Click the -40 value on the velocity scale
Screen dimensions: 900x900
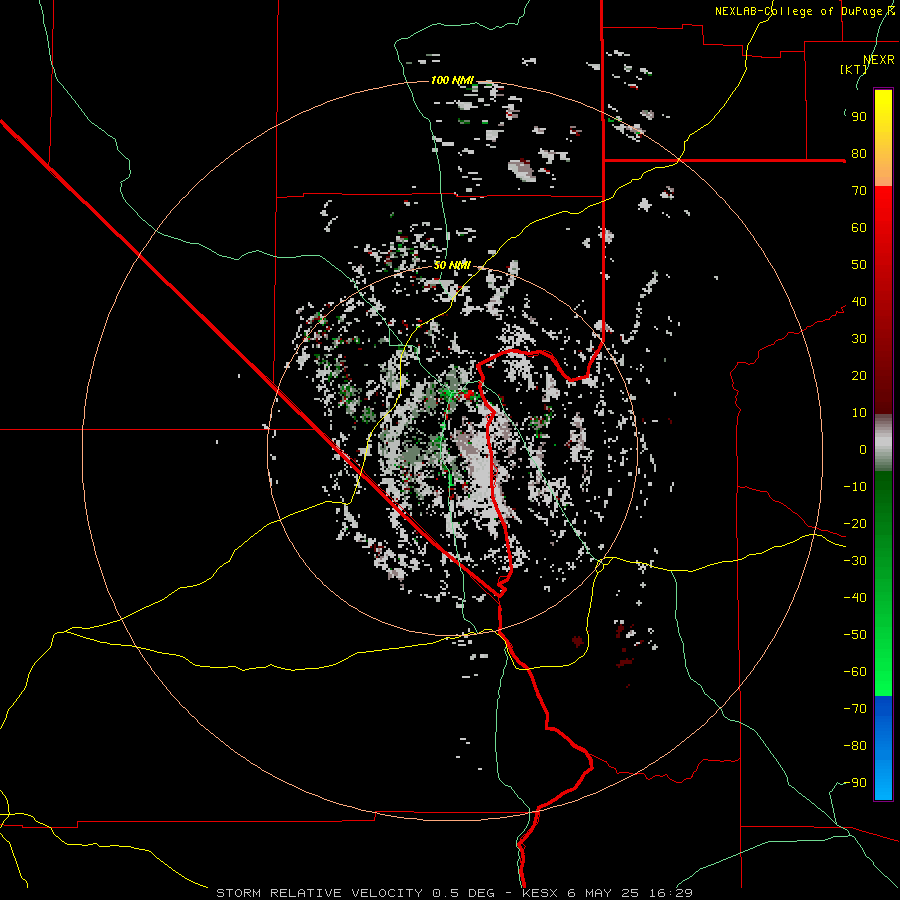point(855,598)
